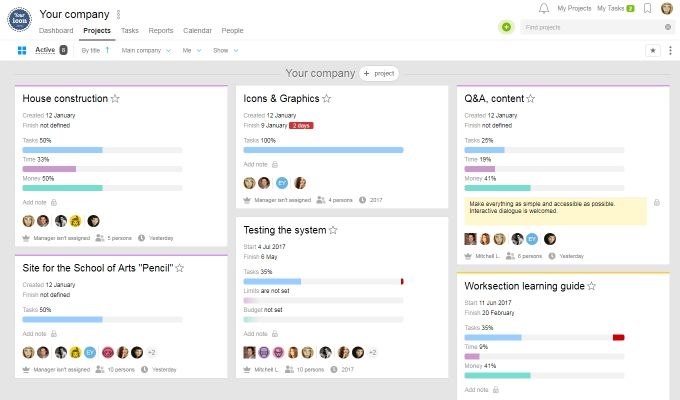The image size is (680, 400).
Task: Open the Reports tab
Action: point(161,31)
